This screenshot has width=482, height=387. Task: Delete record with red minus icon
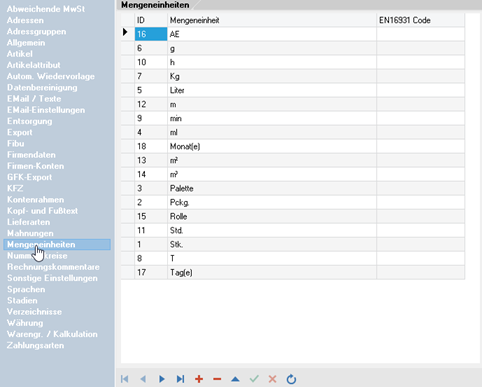[x=217, y=379]
